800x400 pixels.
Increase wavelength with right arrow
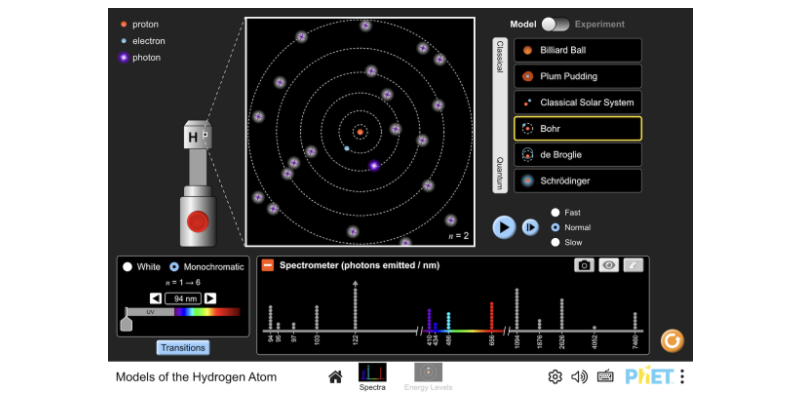tap(210, 298)
